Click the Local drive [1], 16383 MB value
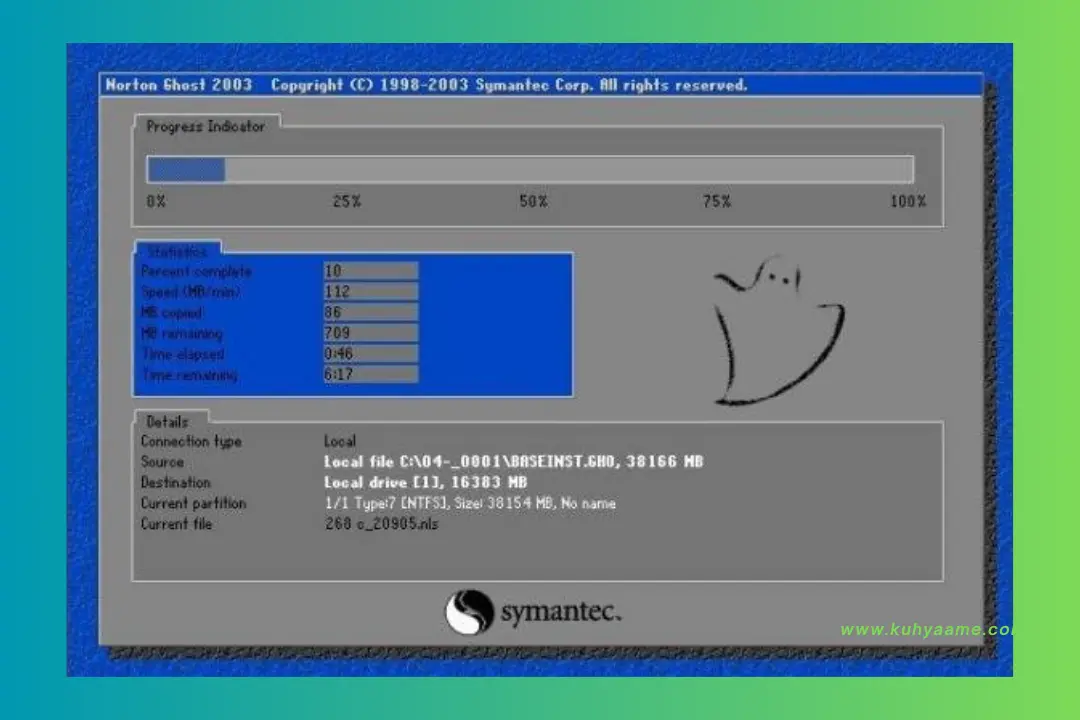The width and height of the screenshot is (1080, 720). click(426, 482)
